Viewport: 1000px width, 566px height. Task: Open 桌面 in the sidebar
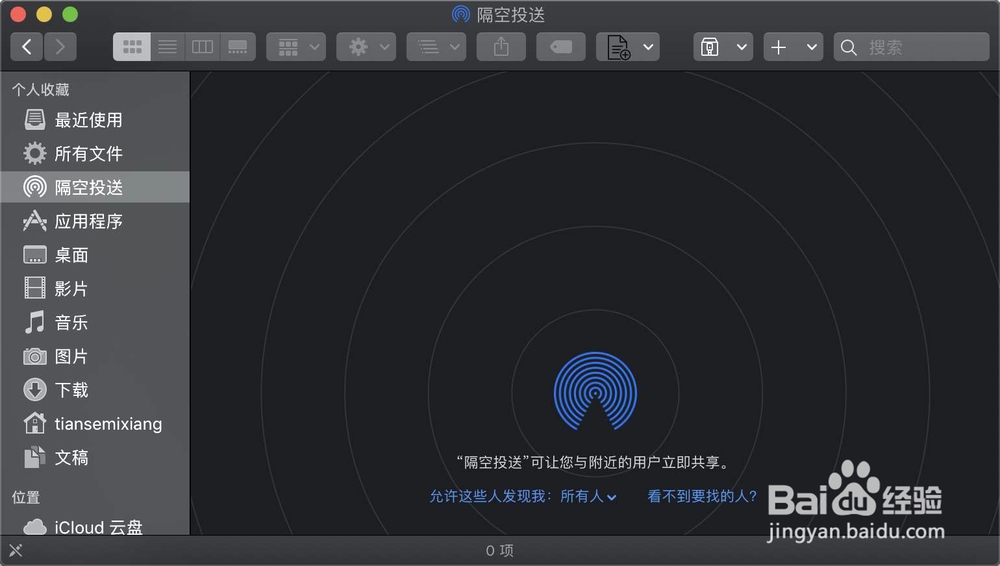tap(95, 255)
